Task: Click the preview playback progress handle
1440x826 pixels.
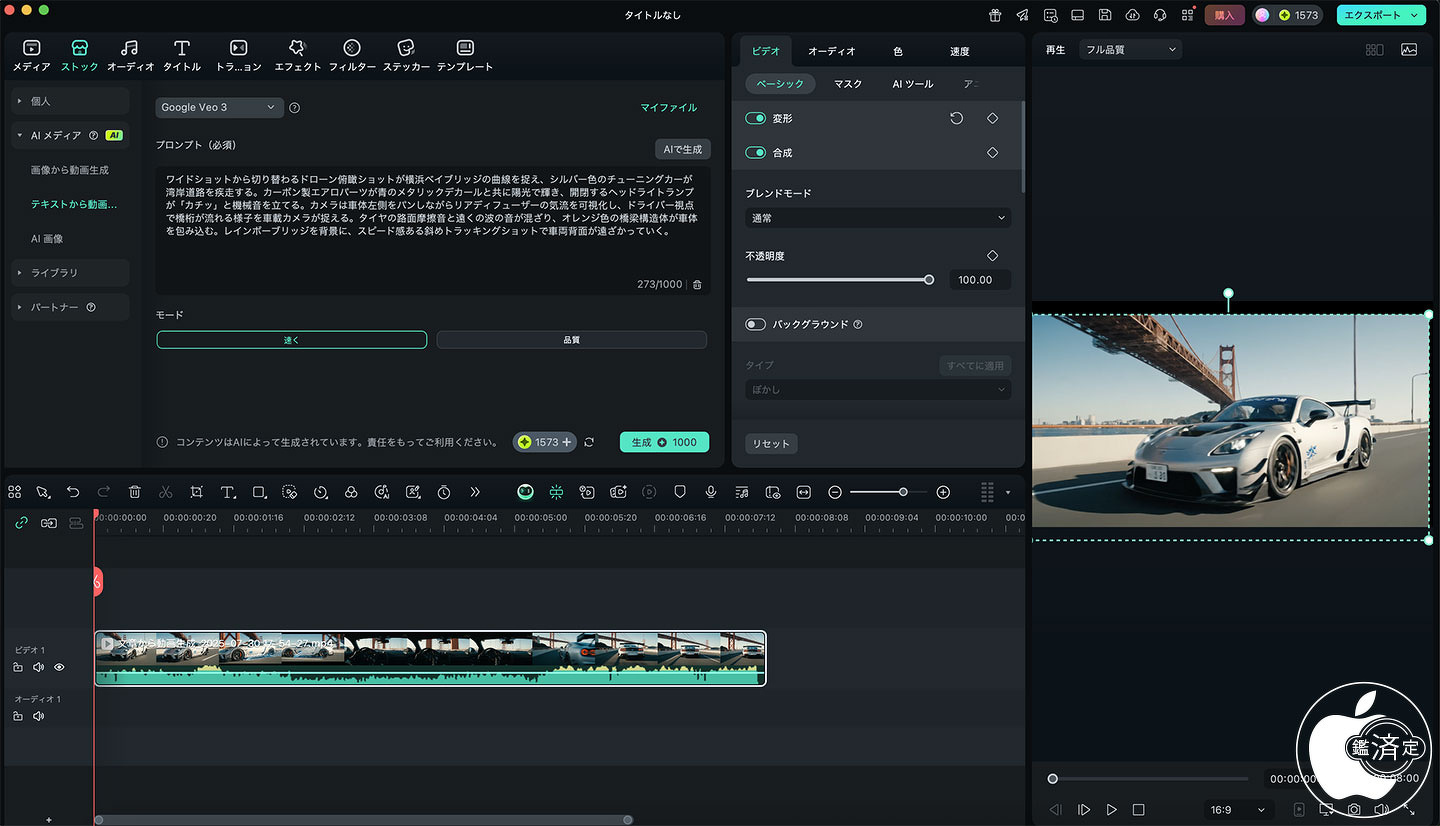Action: pos(1052,778)
